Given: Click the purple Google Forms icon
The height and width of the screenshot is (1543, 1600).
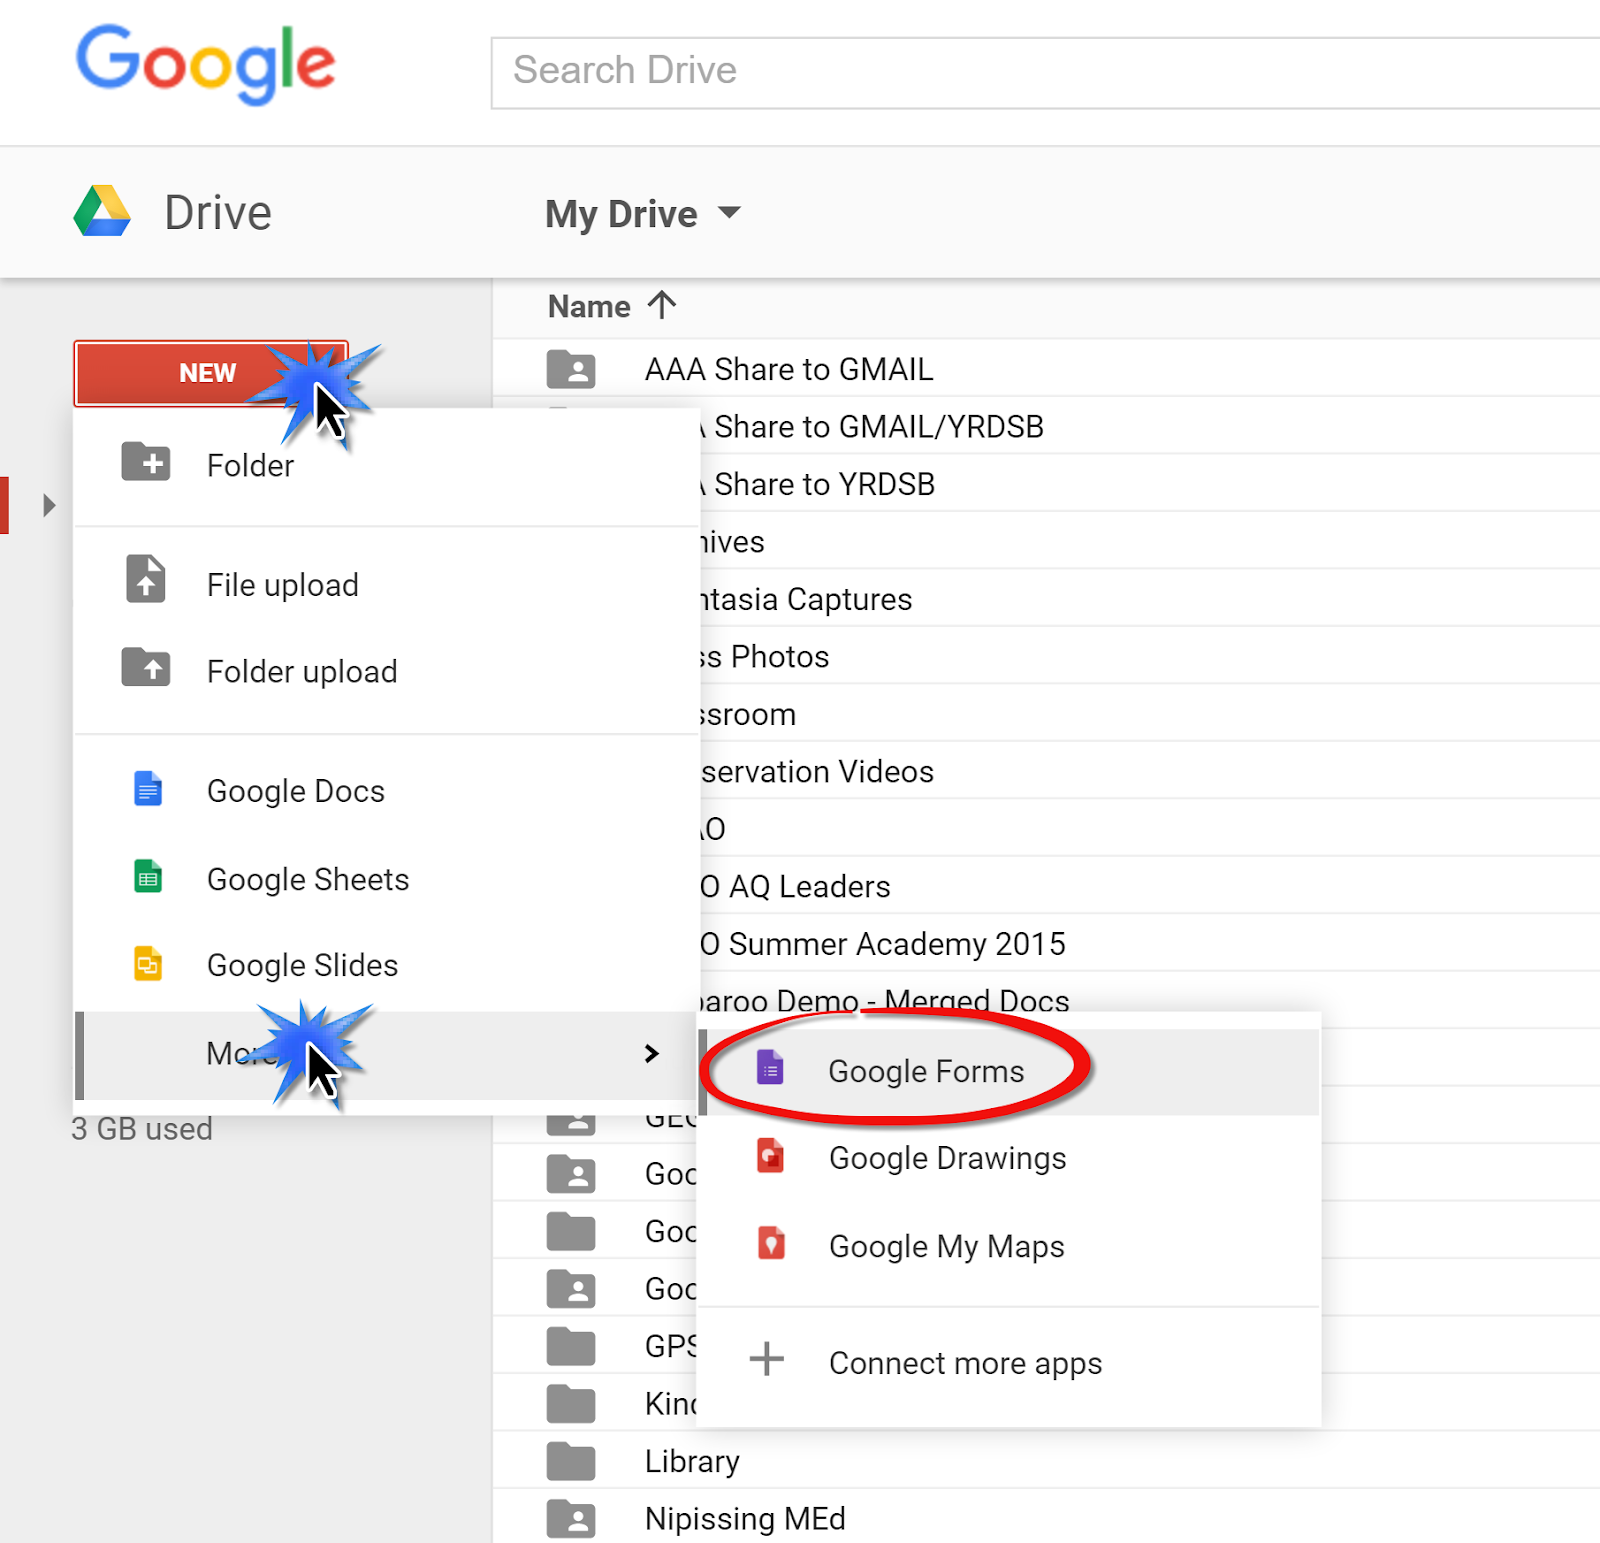Looking at the screenshot, I should coord(770,1069).
